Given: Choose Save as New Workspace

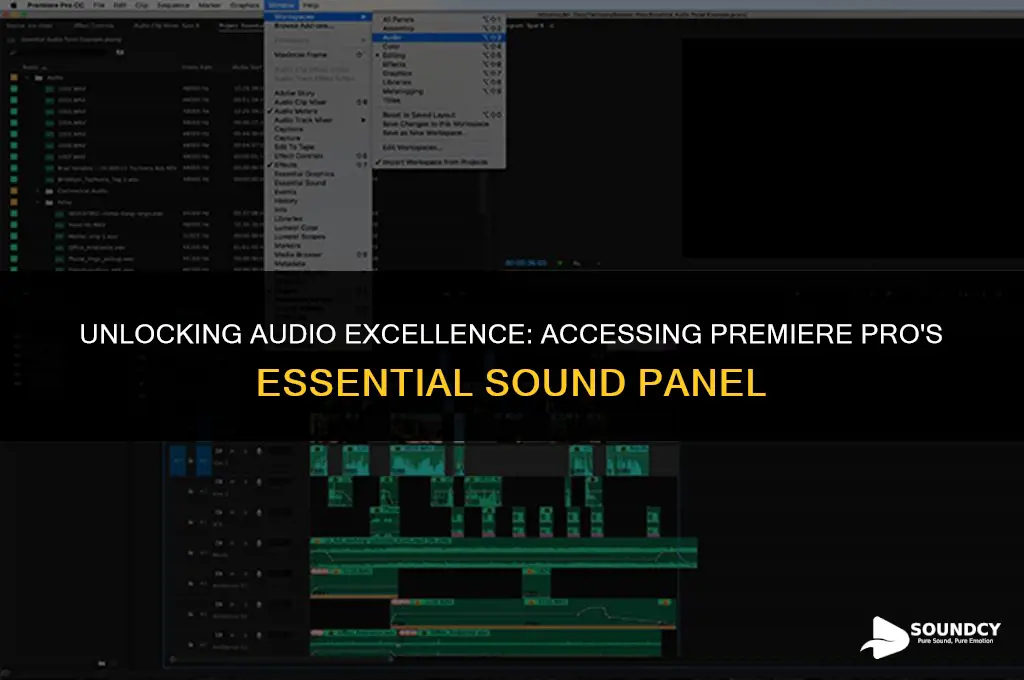Looking at the screenshot, I should pos(439,133).
